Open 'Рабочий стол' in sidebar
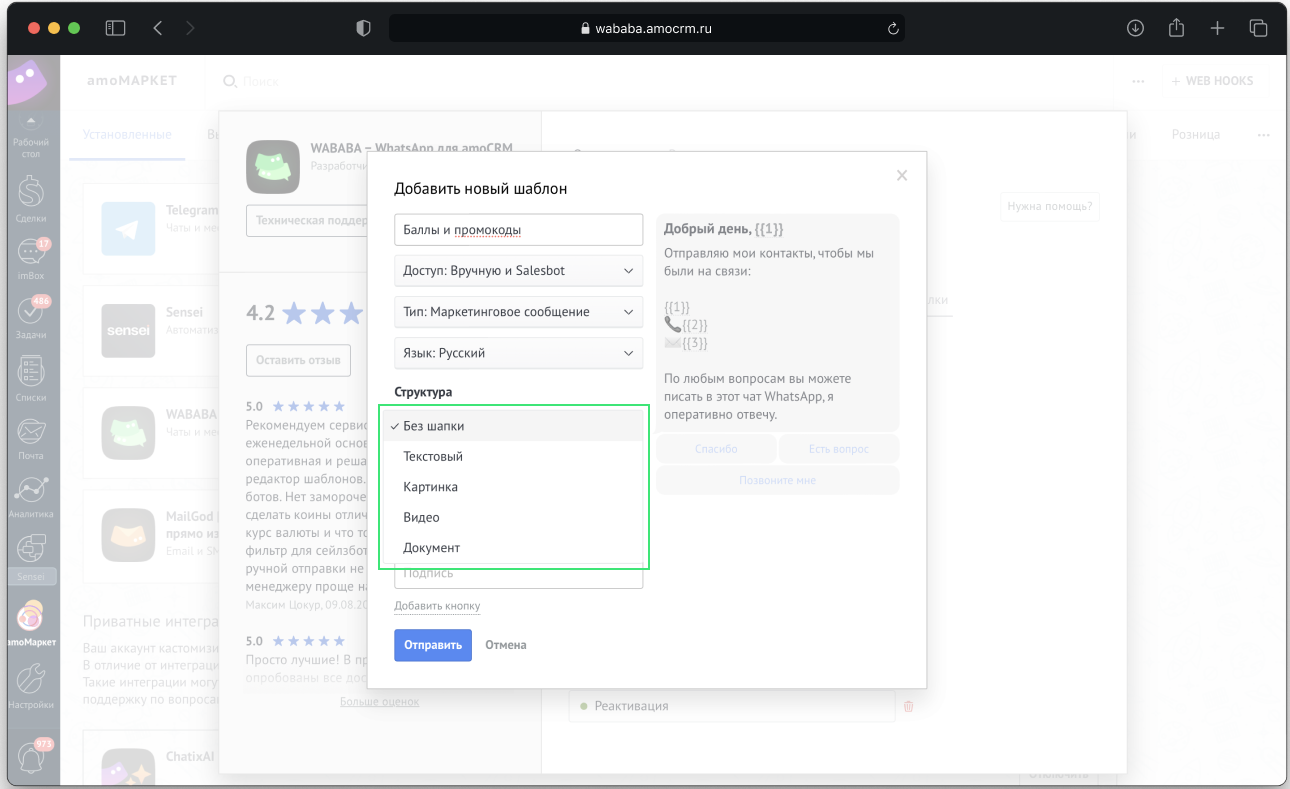Screen dimensions: 1290x789 click(30, 137)
